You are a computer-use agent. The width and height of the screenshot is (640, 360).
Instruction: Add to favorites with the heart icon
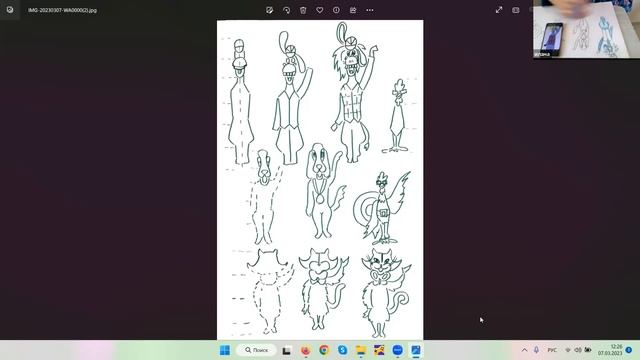pyautogui.click(x=320, y=10)
